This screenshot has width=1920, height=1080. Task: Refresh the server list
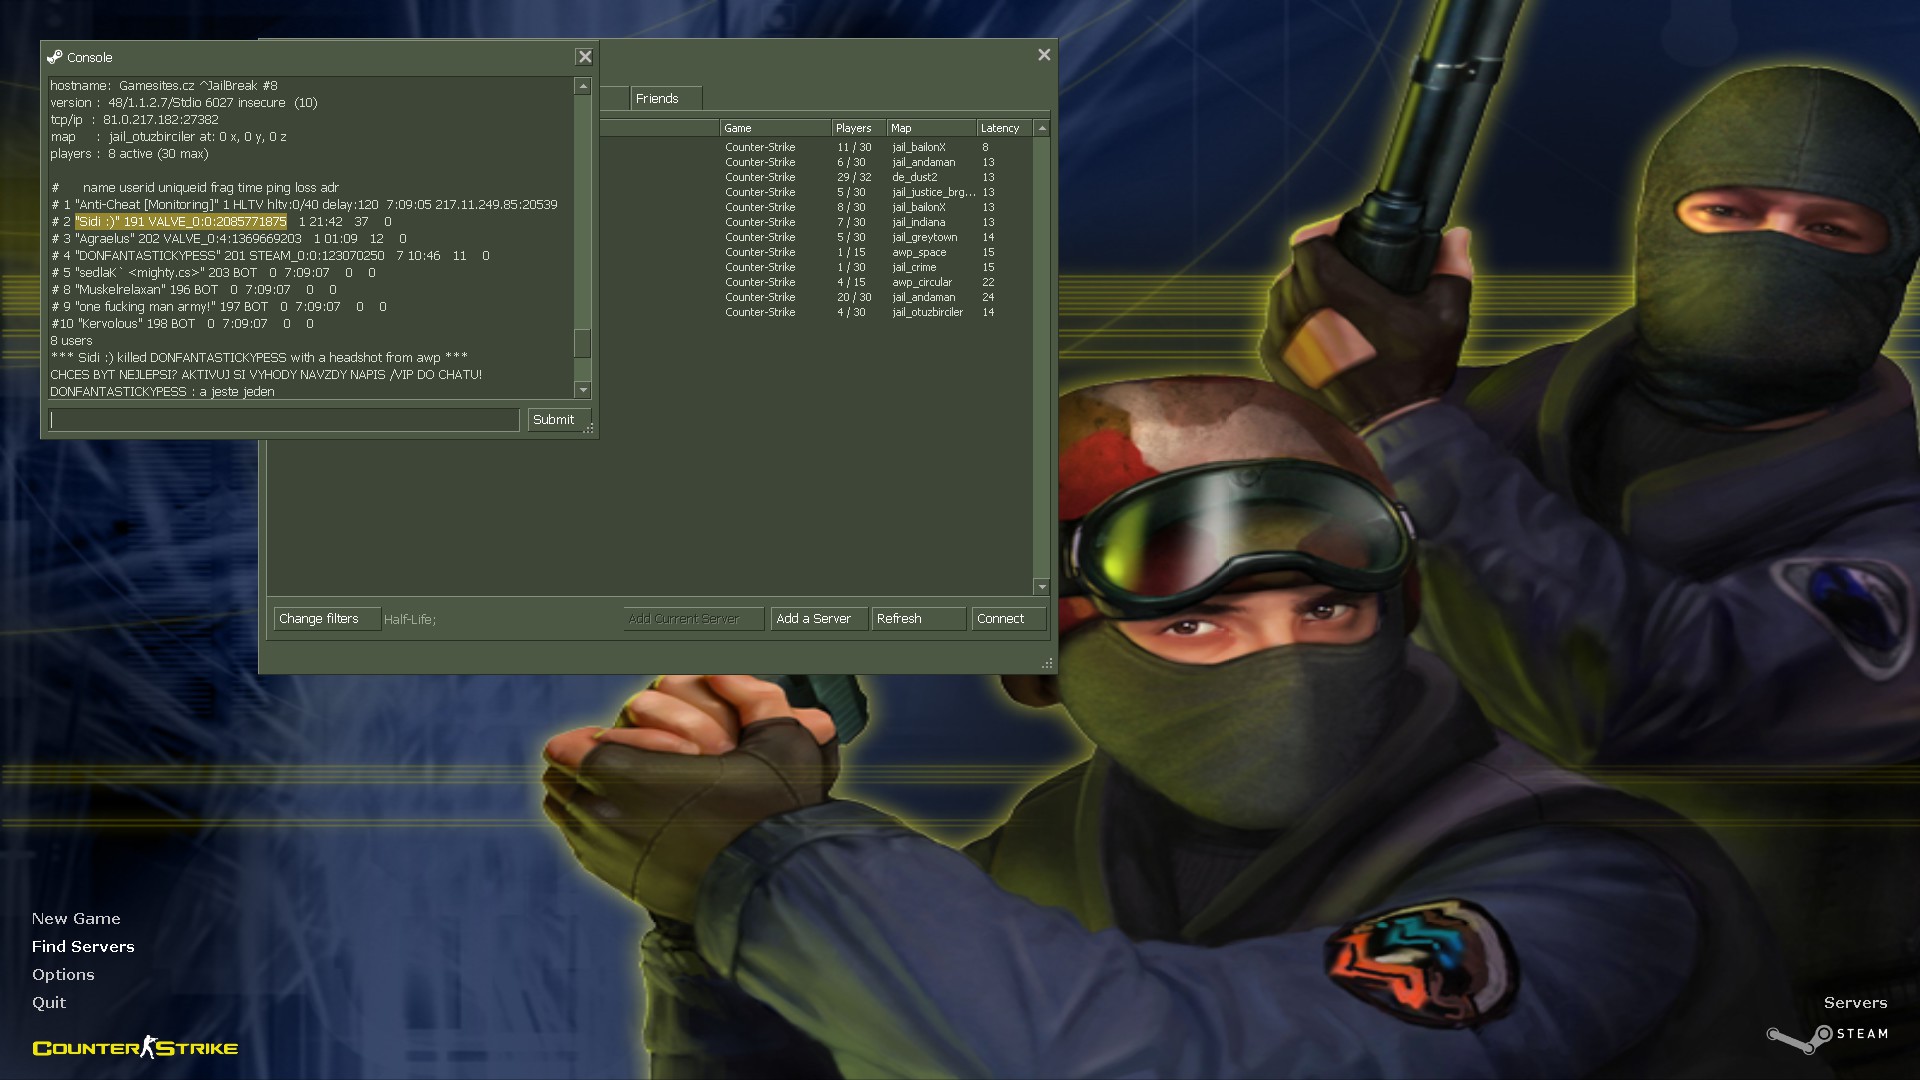click(x=918, y=619)
